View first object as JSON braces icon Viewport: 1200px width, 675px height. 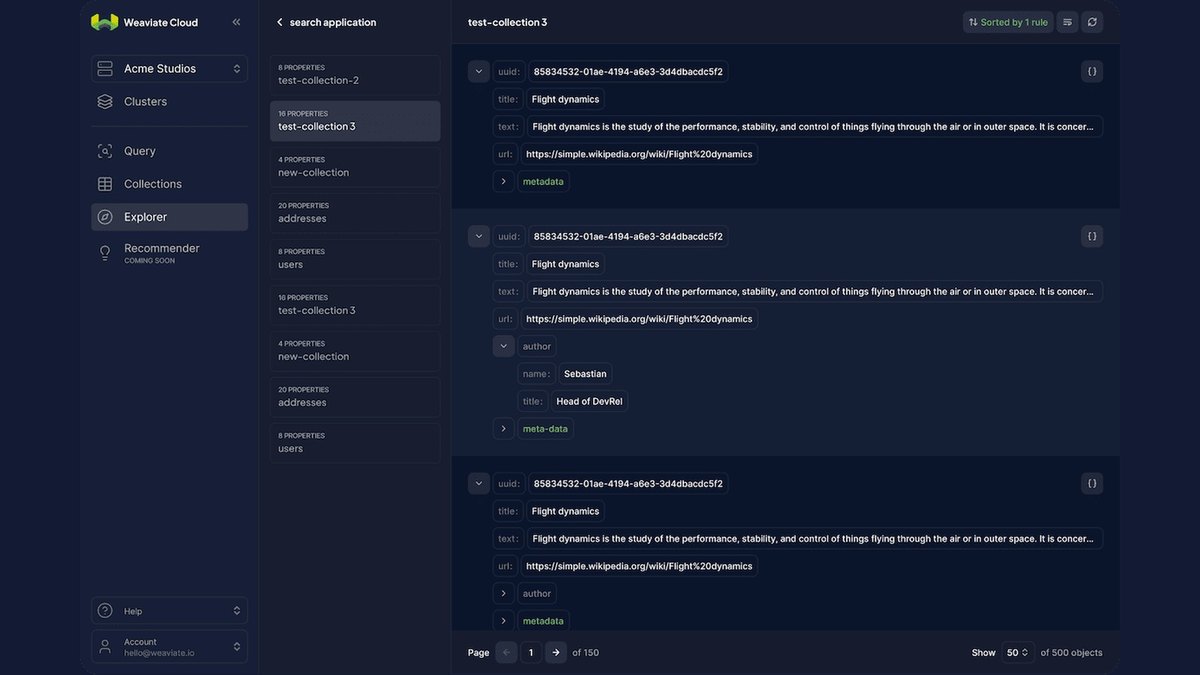[1092, 71]
